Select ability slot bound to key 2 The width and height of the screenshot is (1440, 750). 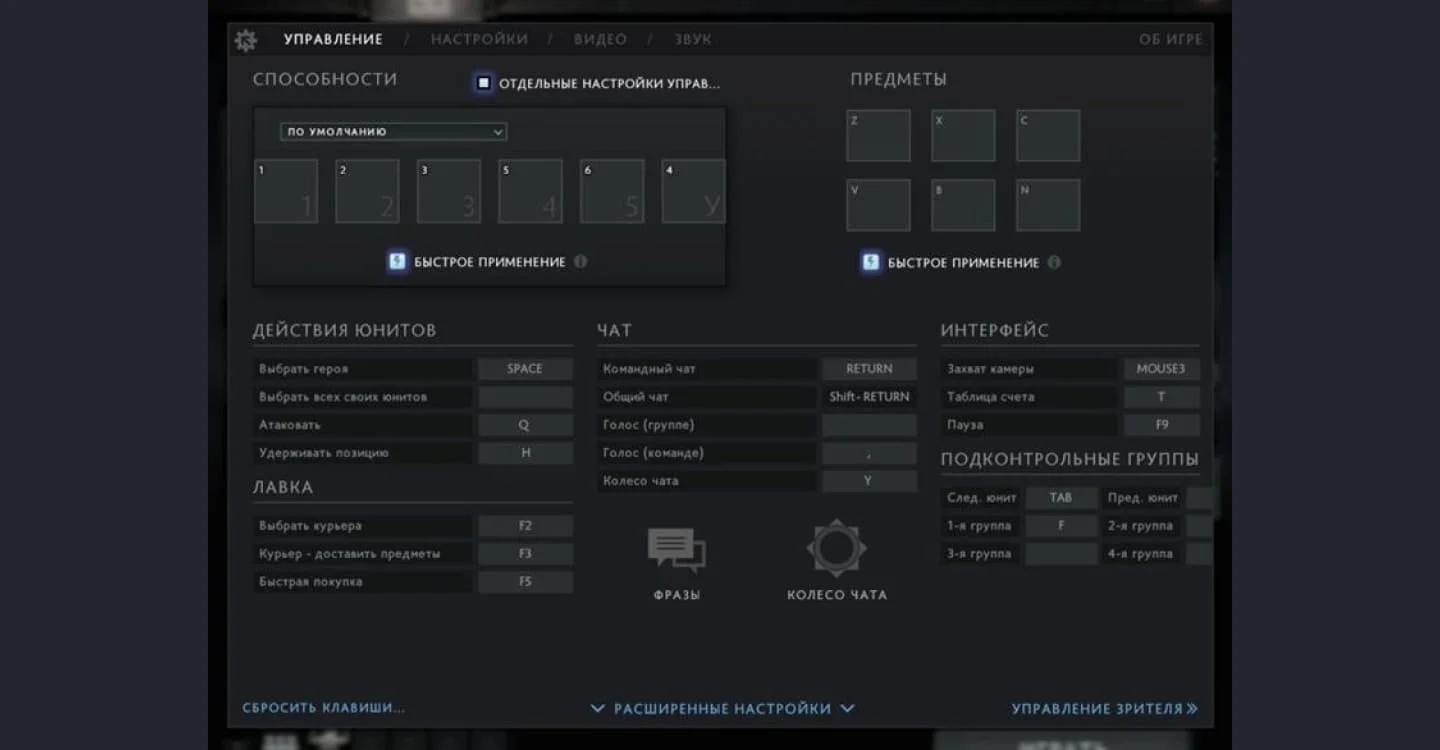click(367, 191)
